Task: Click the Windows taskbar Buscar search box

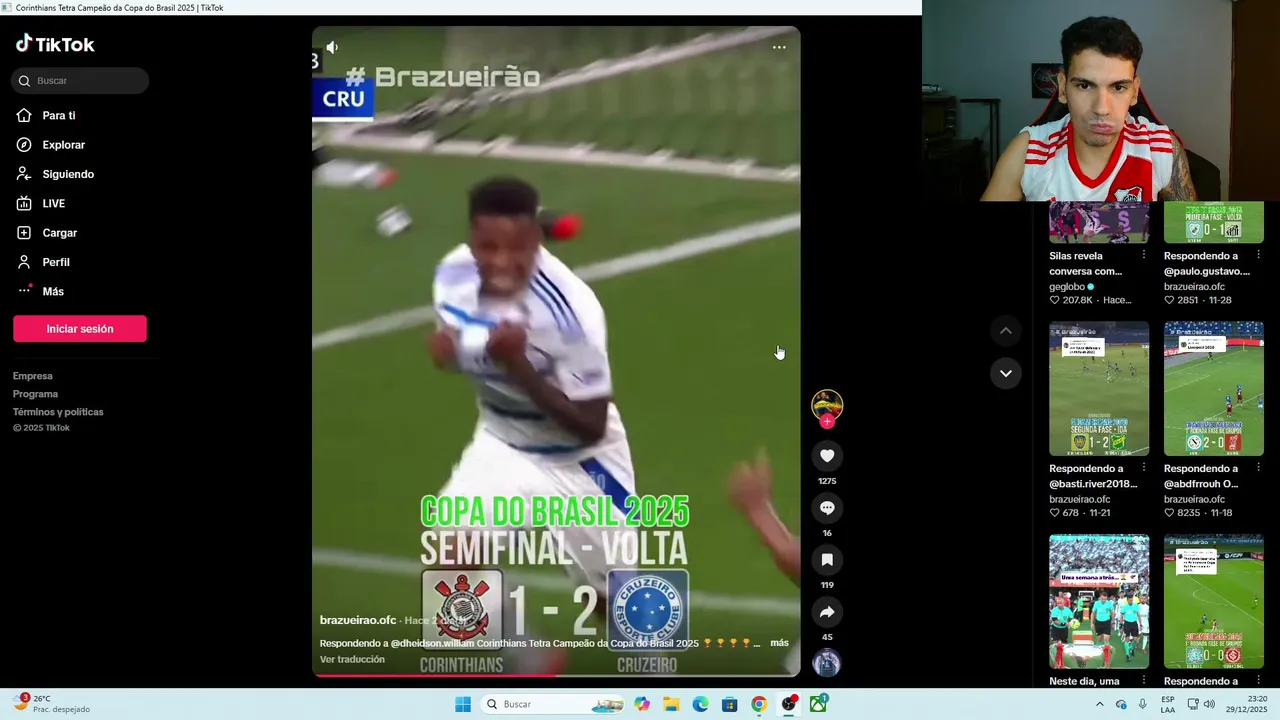Action: [x=552, y=704]
